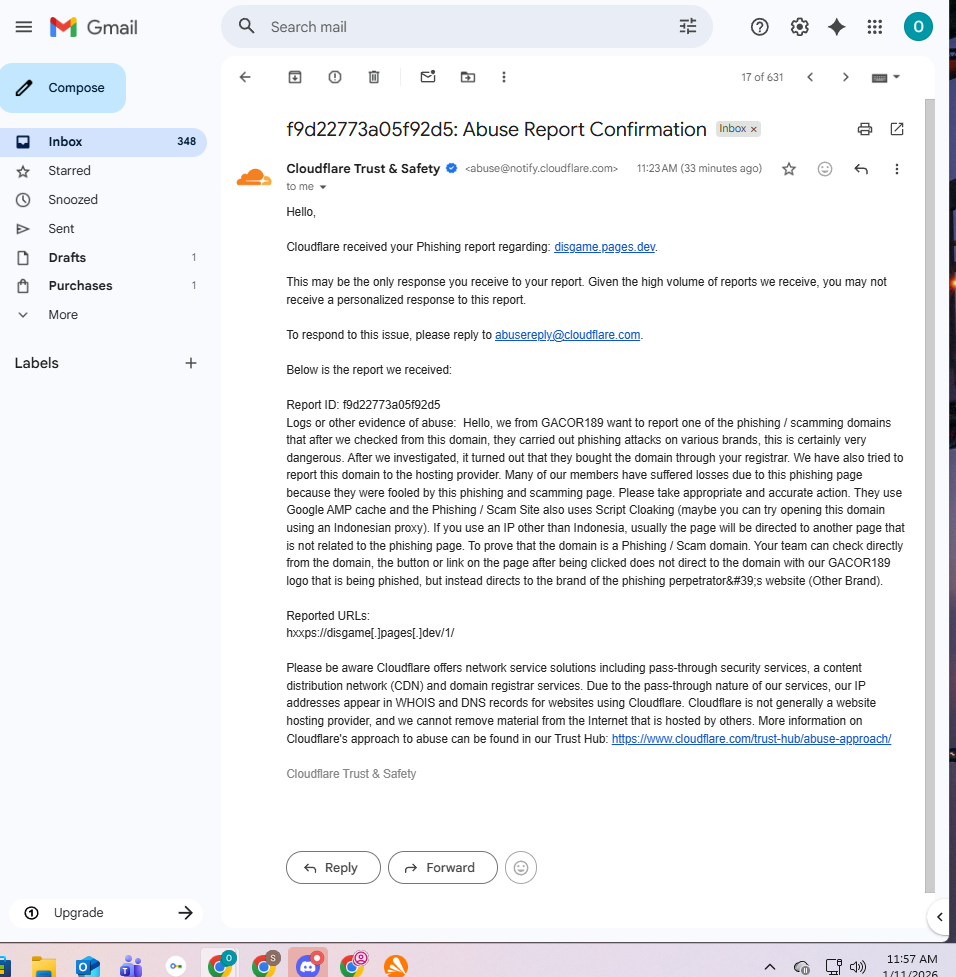This screenshot has height=977, width=956.
Task: Open the Starred folder
Action: pos(103,171)
